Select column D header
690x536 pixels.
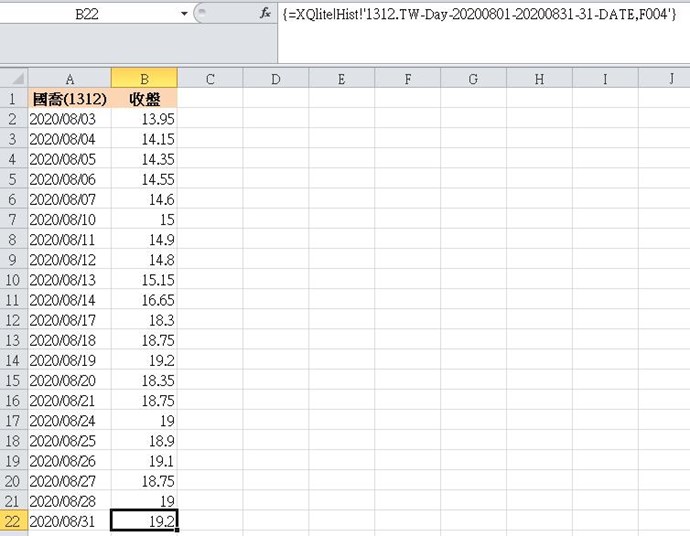click(x=275, y=78)
